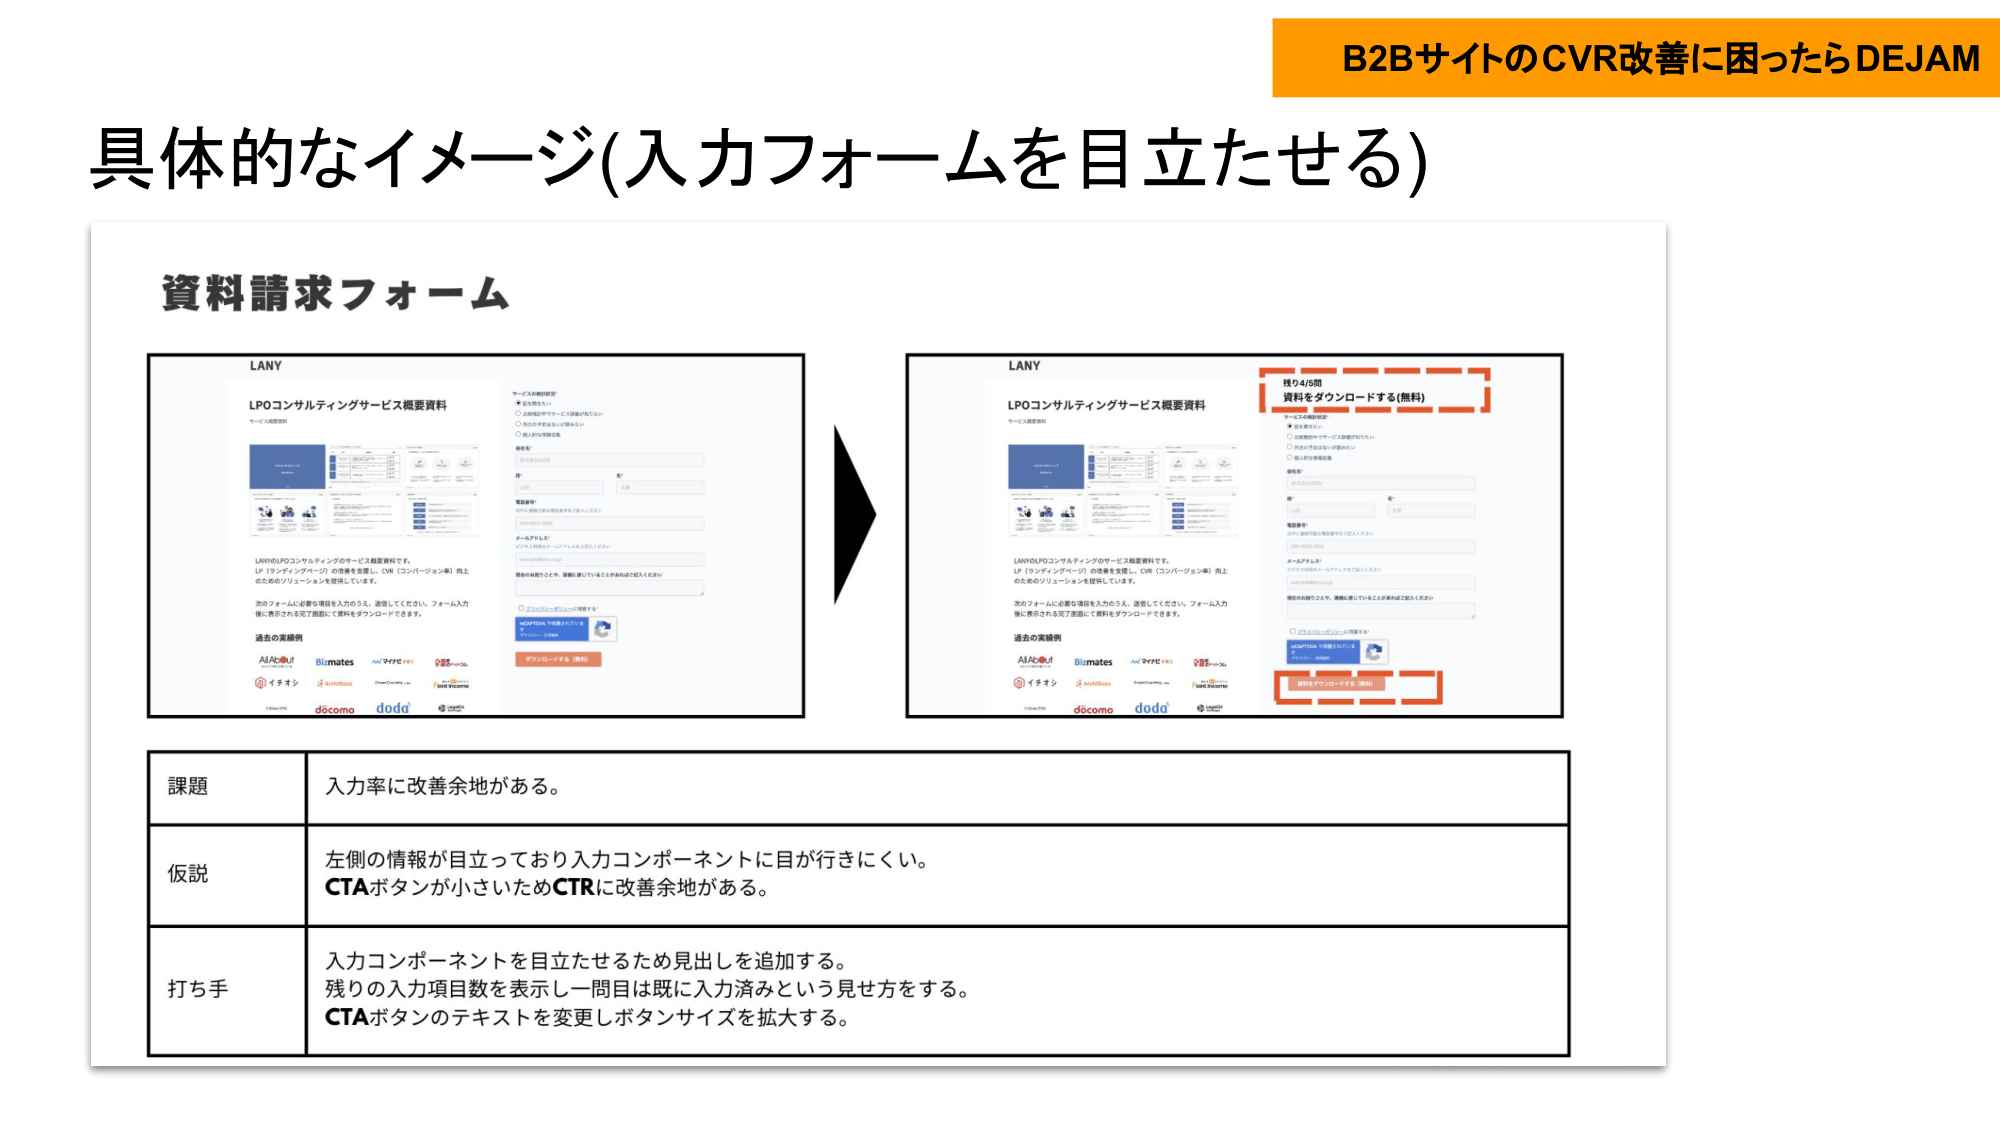Click company name field in left form
This screenshot has height=1125, width=2000.
click(609, 460)
